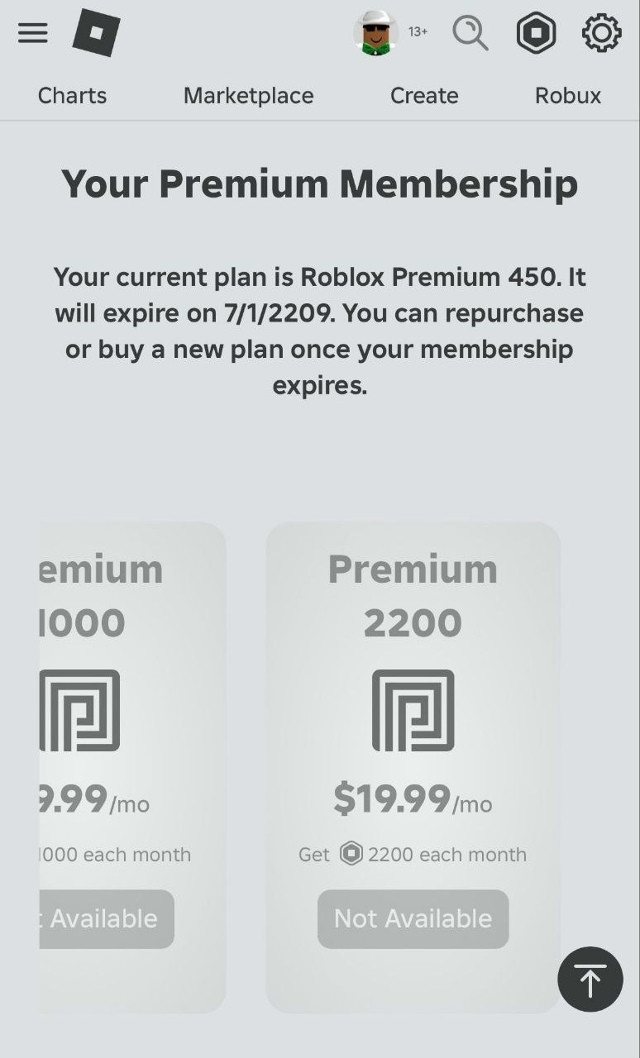Click the Roblox logo home icon

[x=96, y=32]
